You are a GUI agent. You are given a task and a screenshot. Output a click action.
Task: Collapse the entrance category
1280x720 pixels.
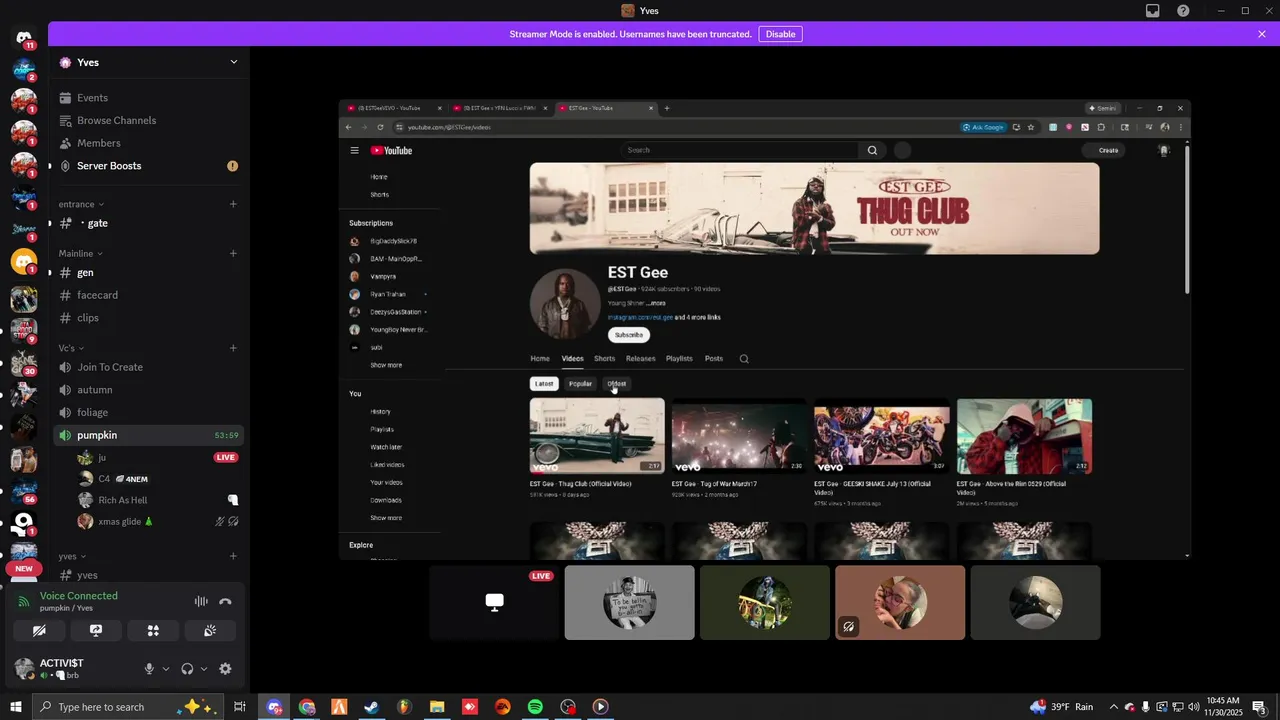click(81, 204)
